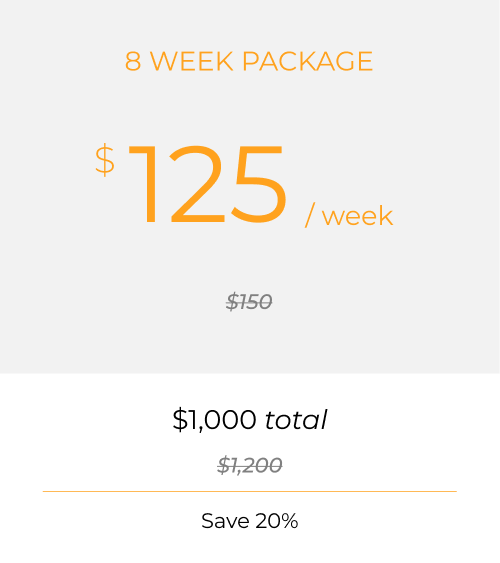This screenshot has height=563, width=500.
Task: Select the crossed-out $150 price
Action: [249, 301]
